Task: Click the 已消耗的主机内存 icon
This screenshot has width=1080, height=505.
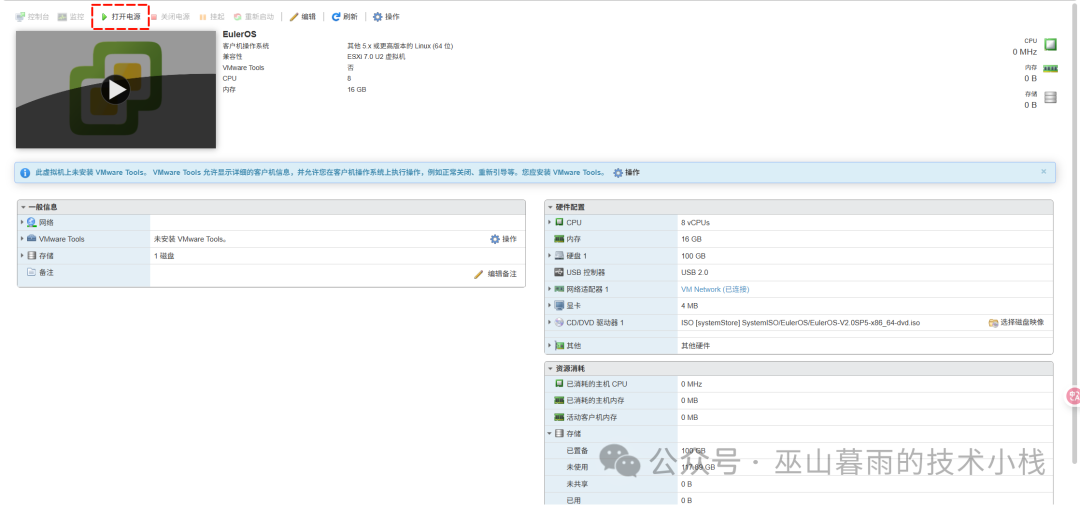Action: click(x=559, y=400)
